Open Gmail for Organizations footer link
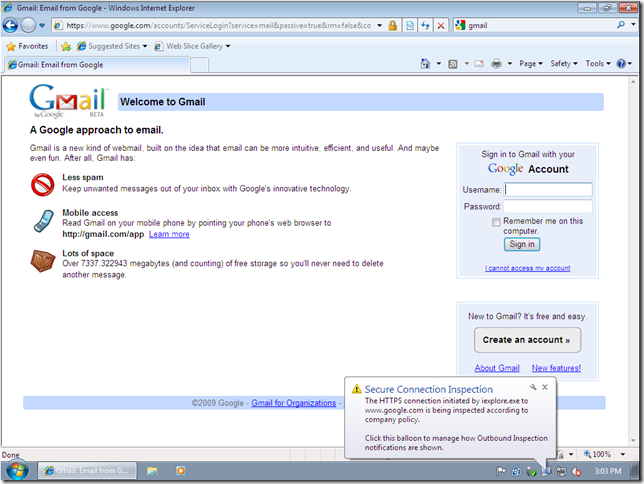 (294, 403)
